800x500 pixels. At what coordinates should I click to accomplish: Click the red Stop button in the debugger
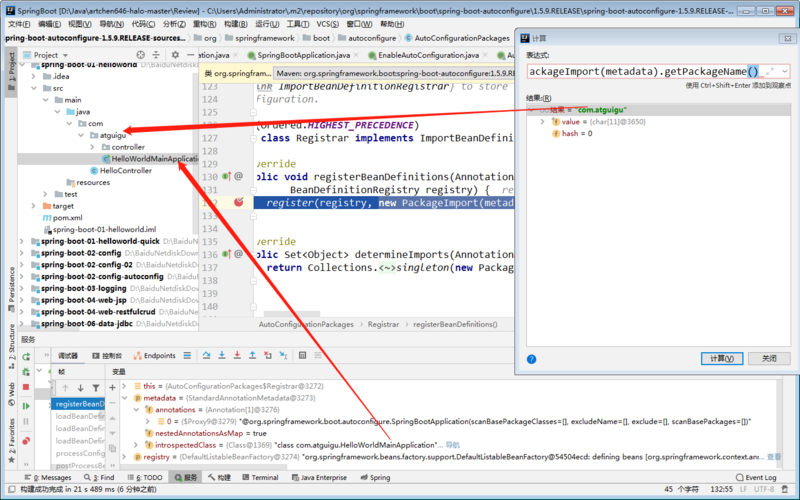click(x=26, y=387)
